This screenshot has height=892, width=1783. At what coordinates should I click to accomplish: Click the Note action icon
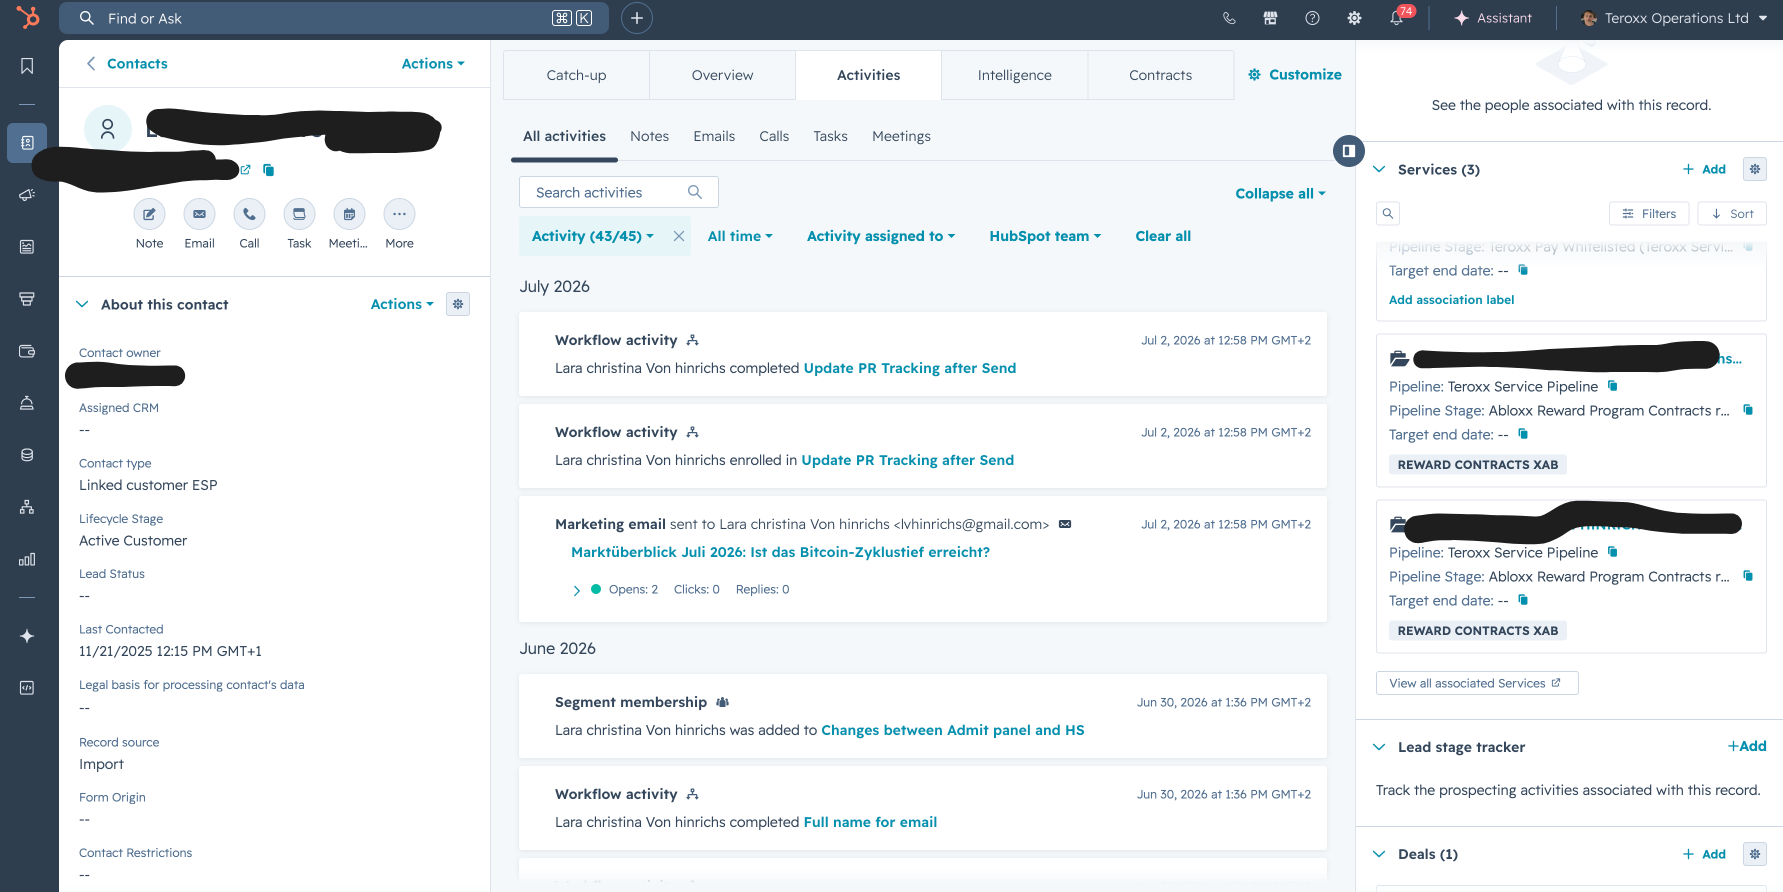coord(149,214)
